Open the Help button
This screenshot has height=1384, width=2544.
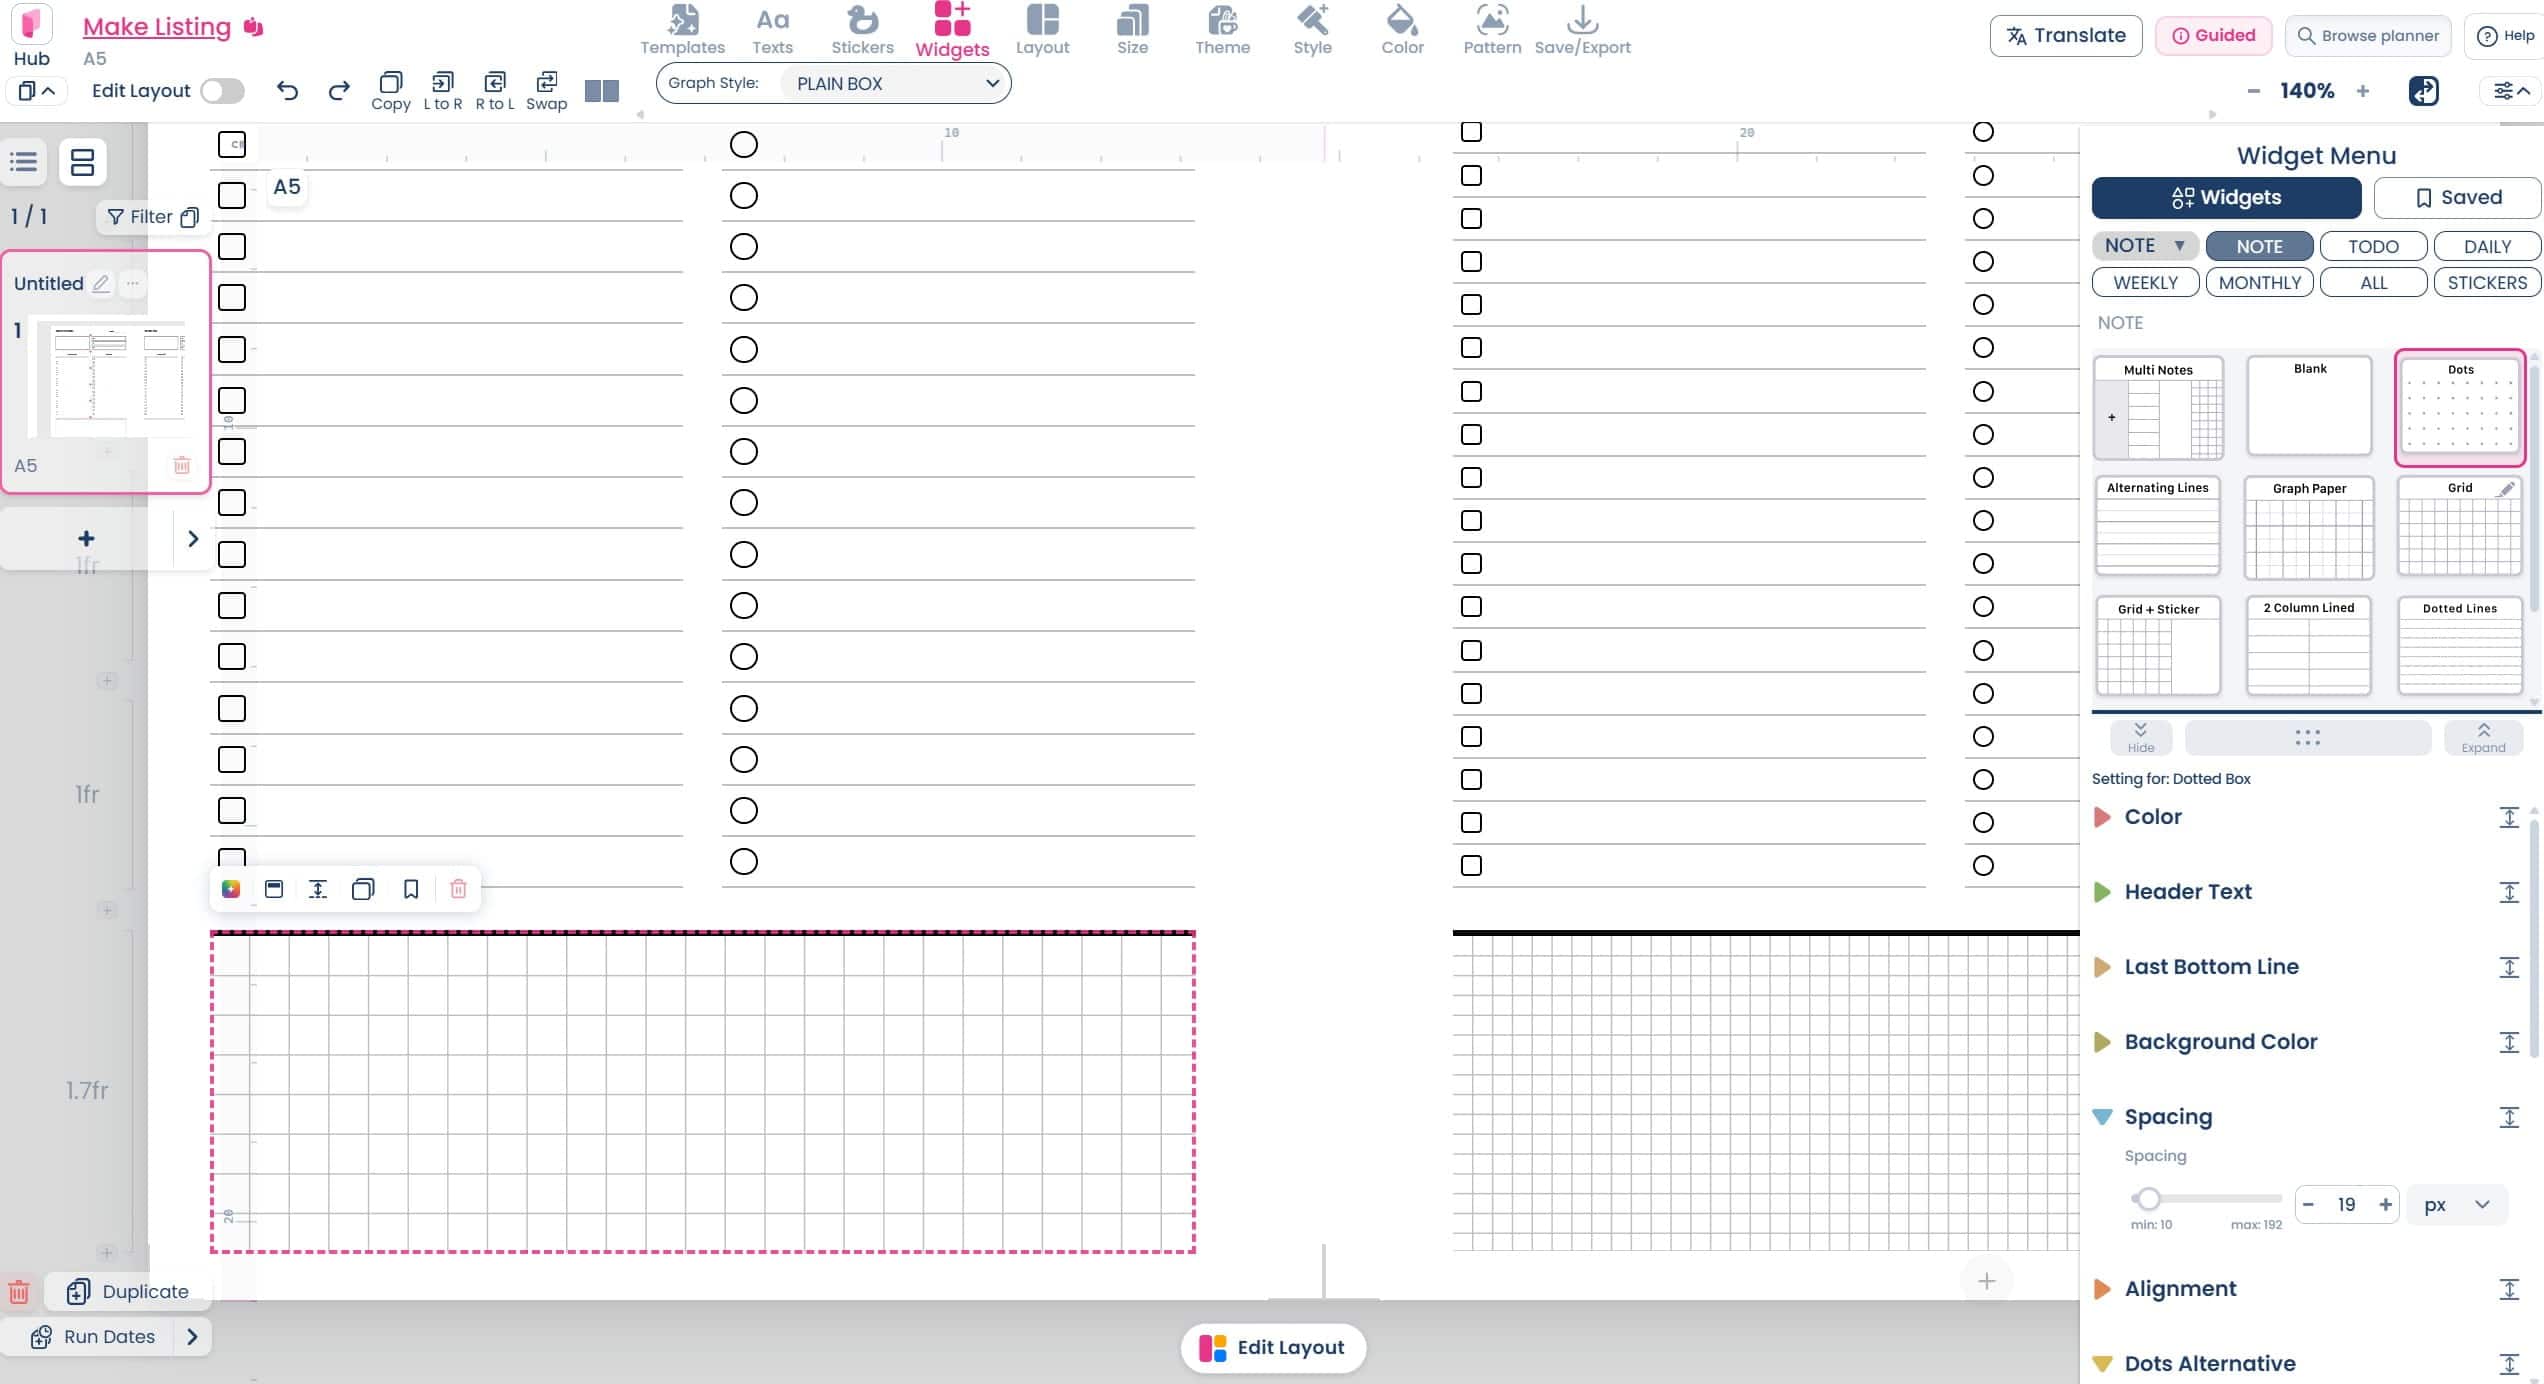(x=2505, y=35)
